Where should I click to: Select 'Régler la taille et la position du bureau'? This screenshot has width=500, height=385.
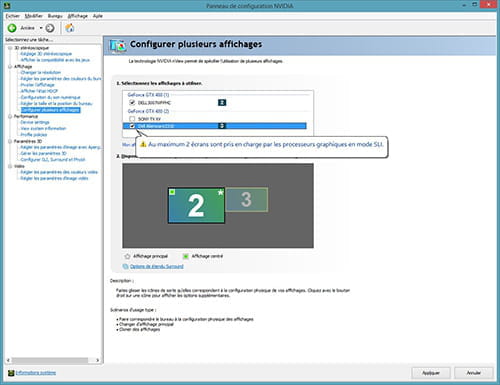pos(56,104)
